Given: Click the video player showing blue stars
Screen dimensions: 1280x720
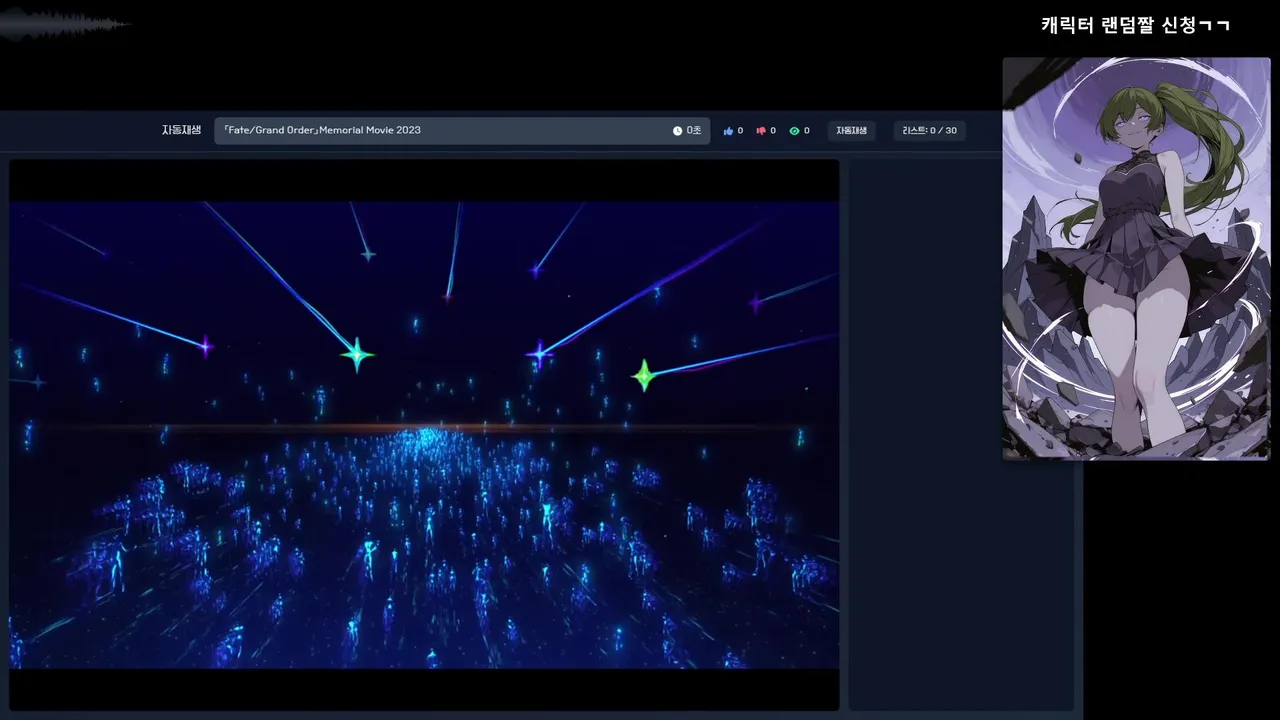Looking at the screenshot, I should (x=424, y=435).
